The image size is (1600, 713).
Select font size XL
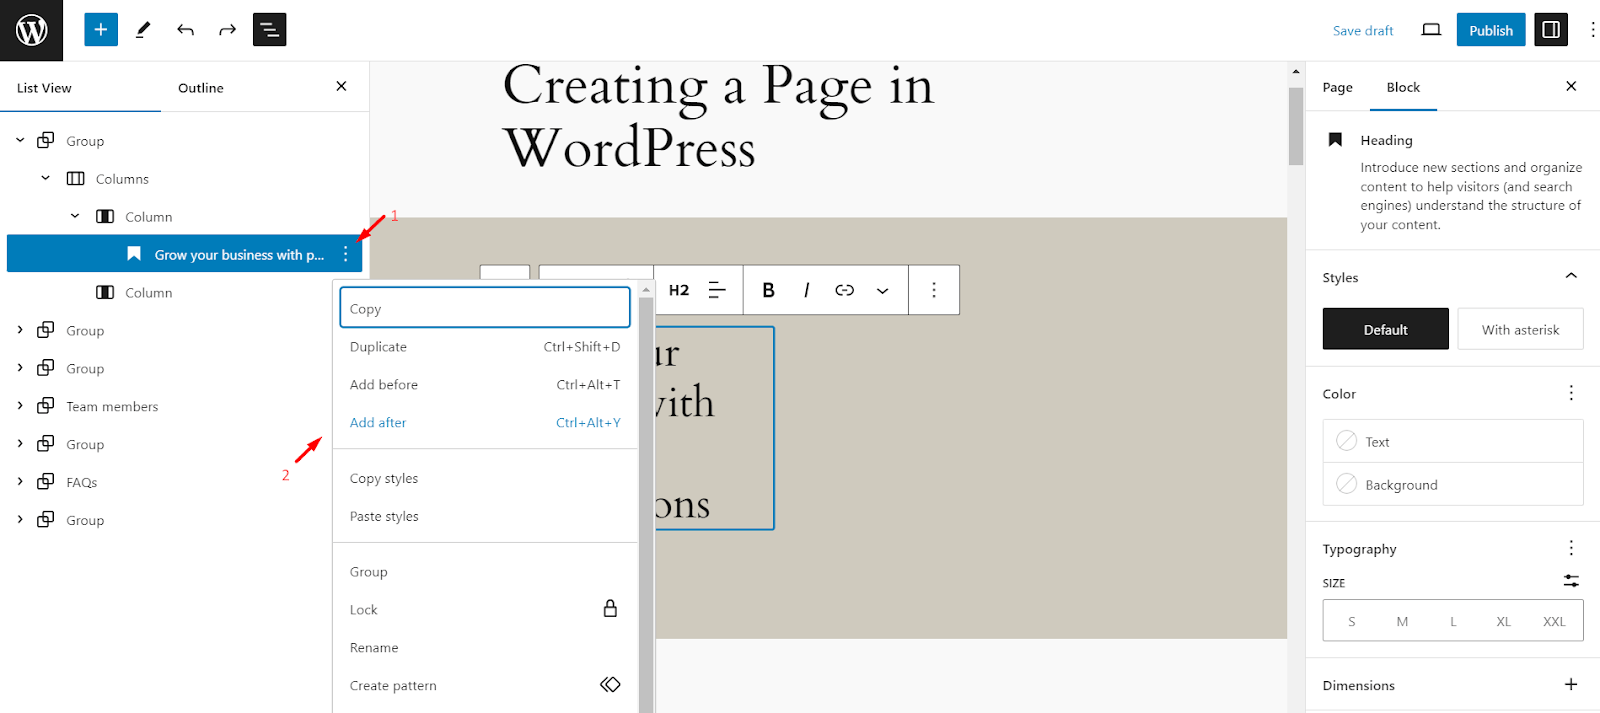coord(1503,621)
